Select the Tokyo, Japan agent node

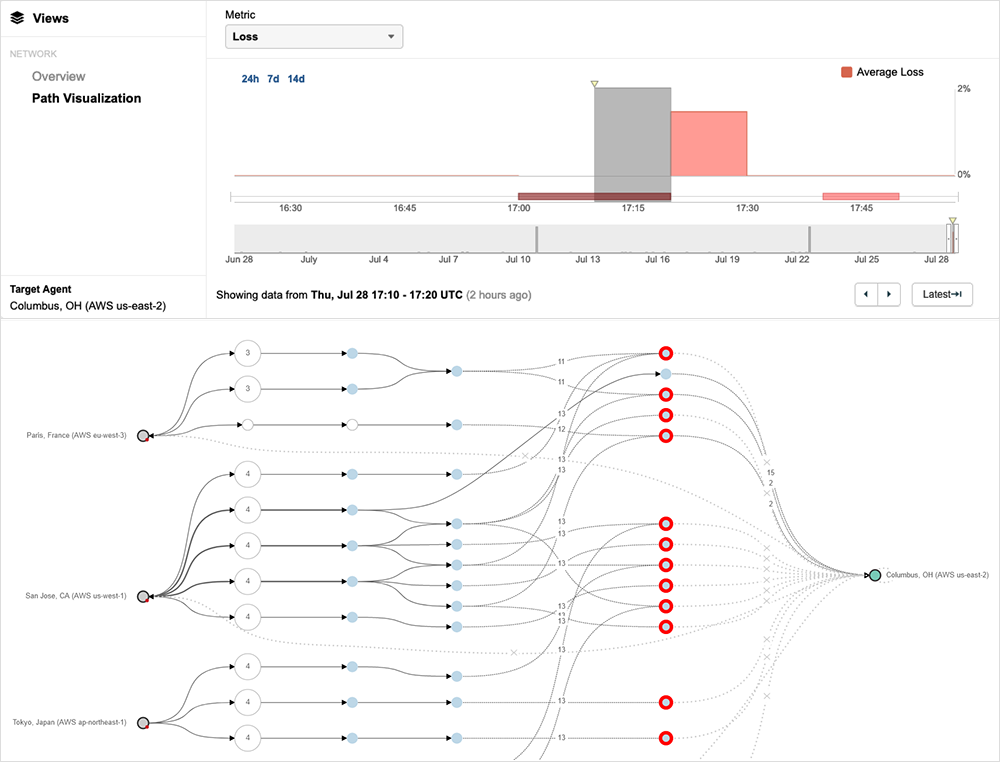143,722
